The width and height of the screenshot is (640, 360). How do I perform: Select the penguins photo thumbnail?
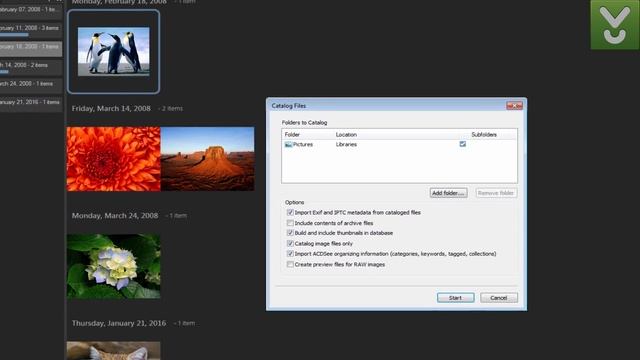[113, 51]
